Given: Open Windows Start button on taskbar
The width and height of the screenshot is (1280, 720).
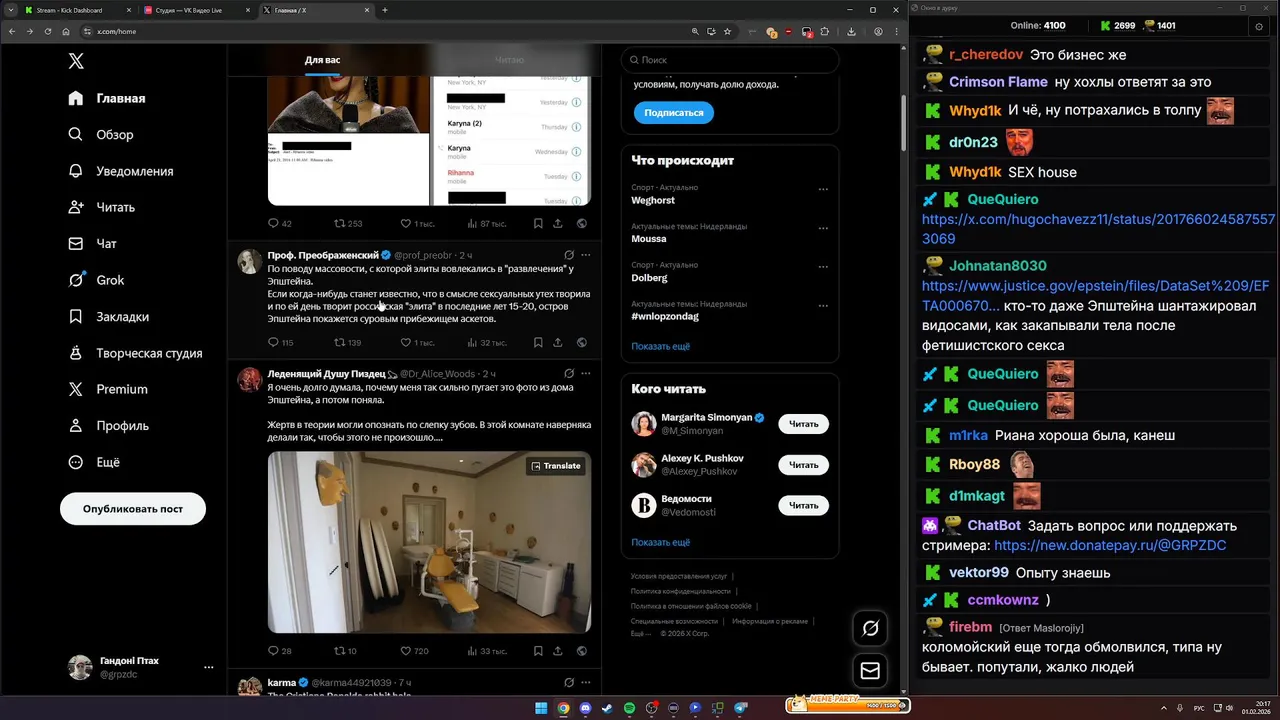Looking at the screenshot, I should click(541, 708).
